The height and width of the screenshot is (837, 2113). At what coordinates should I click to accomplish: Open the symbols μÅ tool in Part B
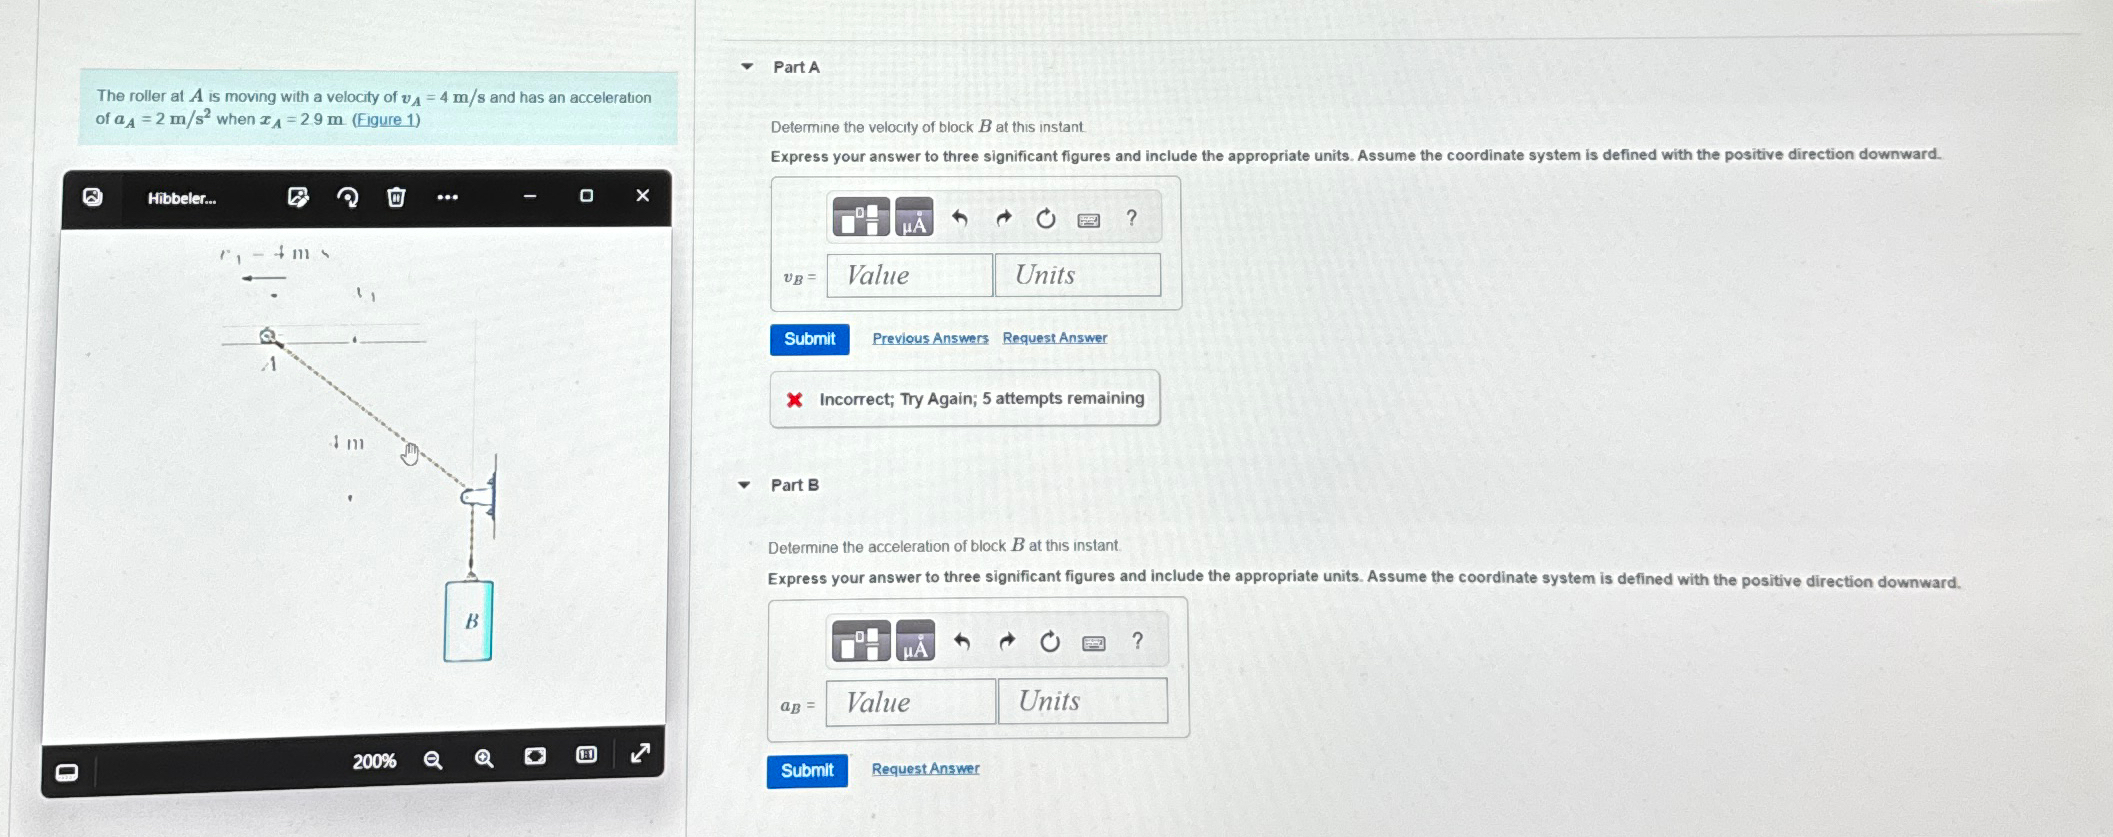coord(915,642)
